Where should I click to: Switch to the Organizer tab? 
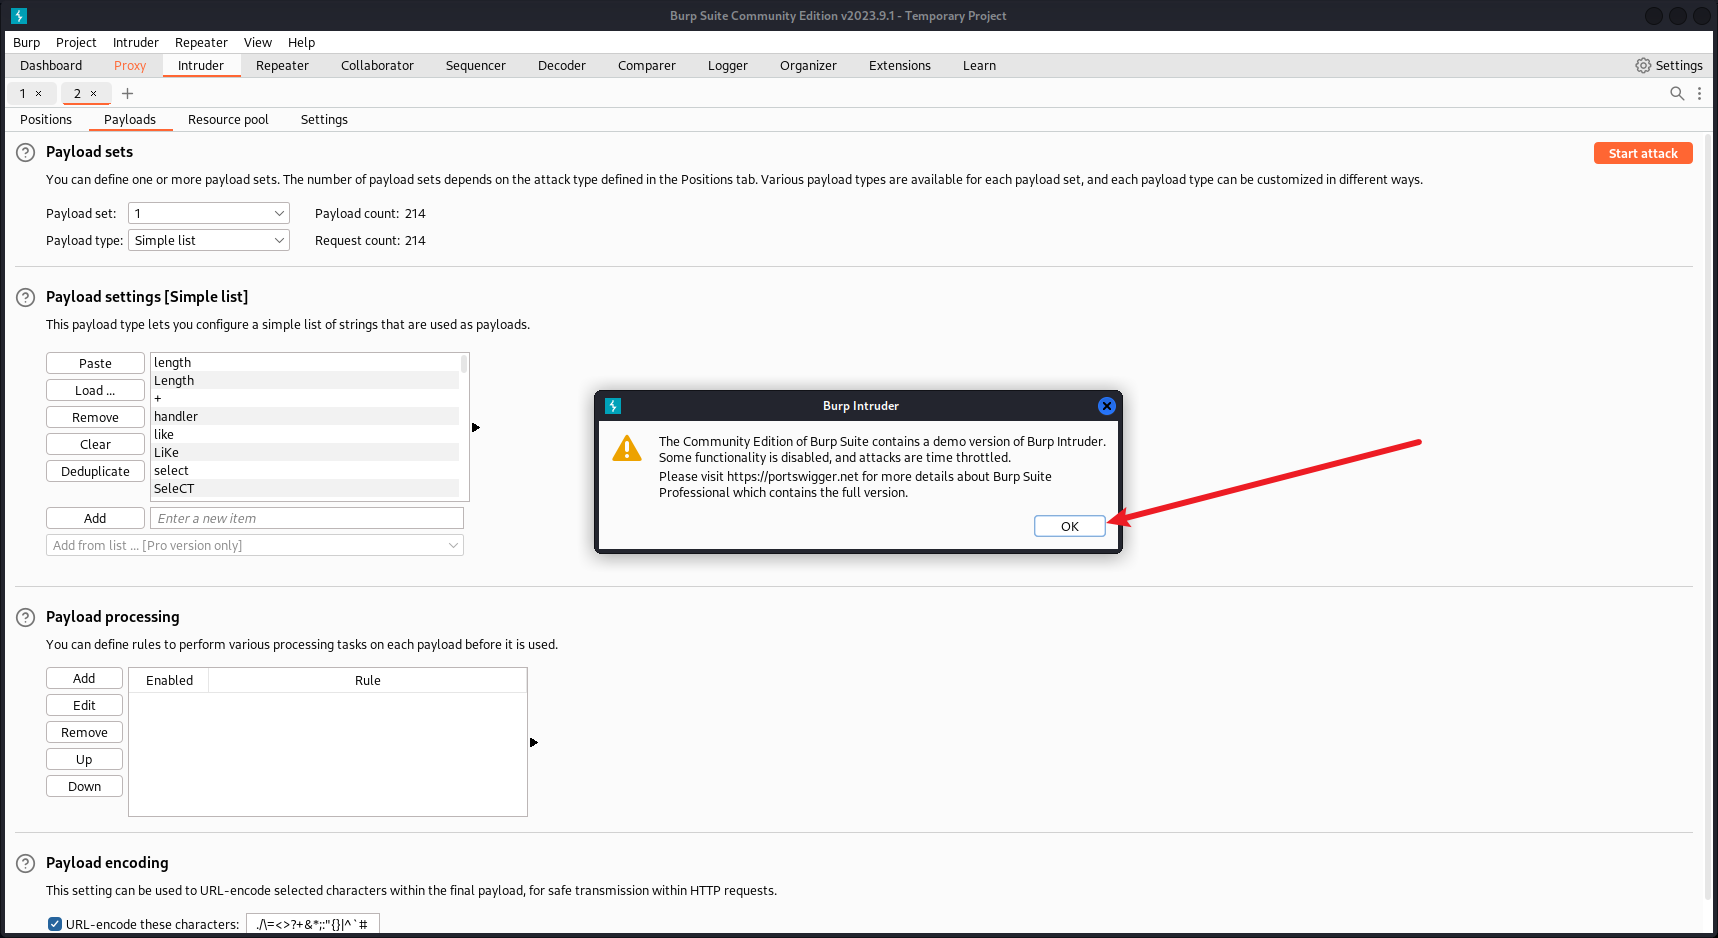pos(808,65)
